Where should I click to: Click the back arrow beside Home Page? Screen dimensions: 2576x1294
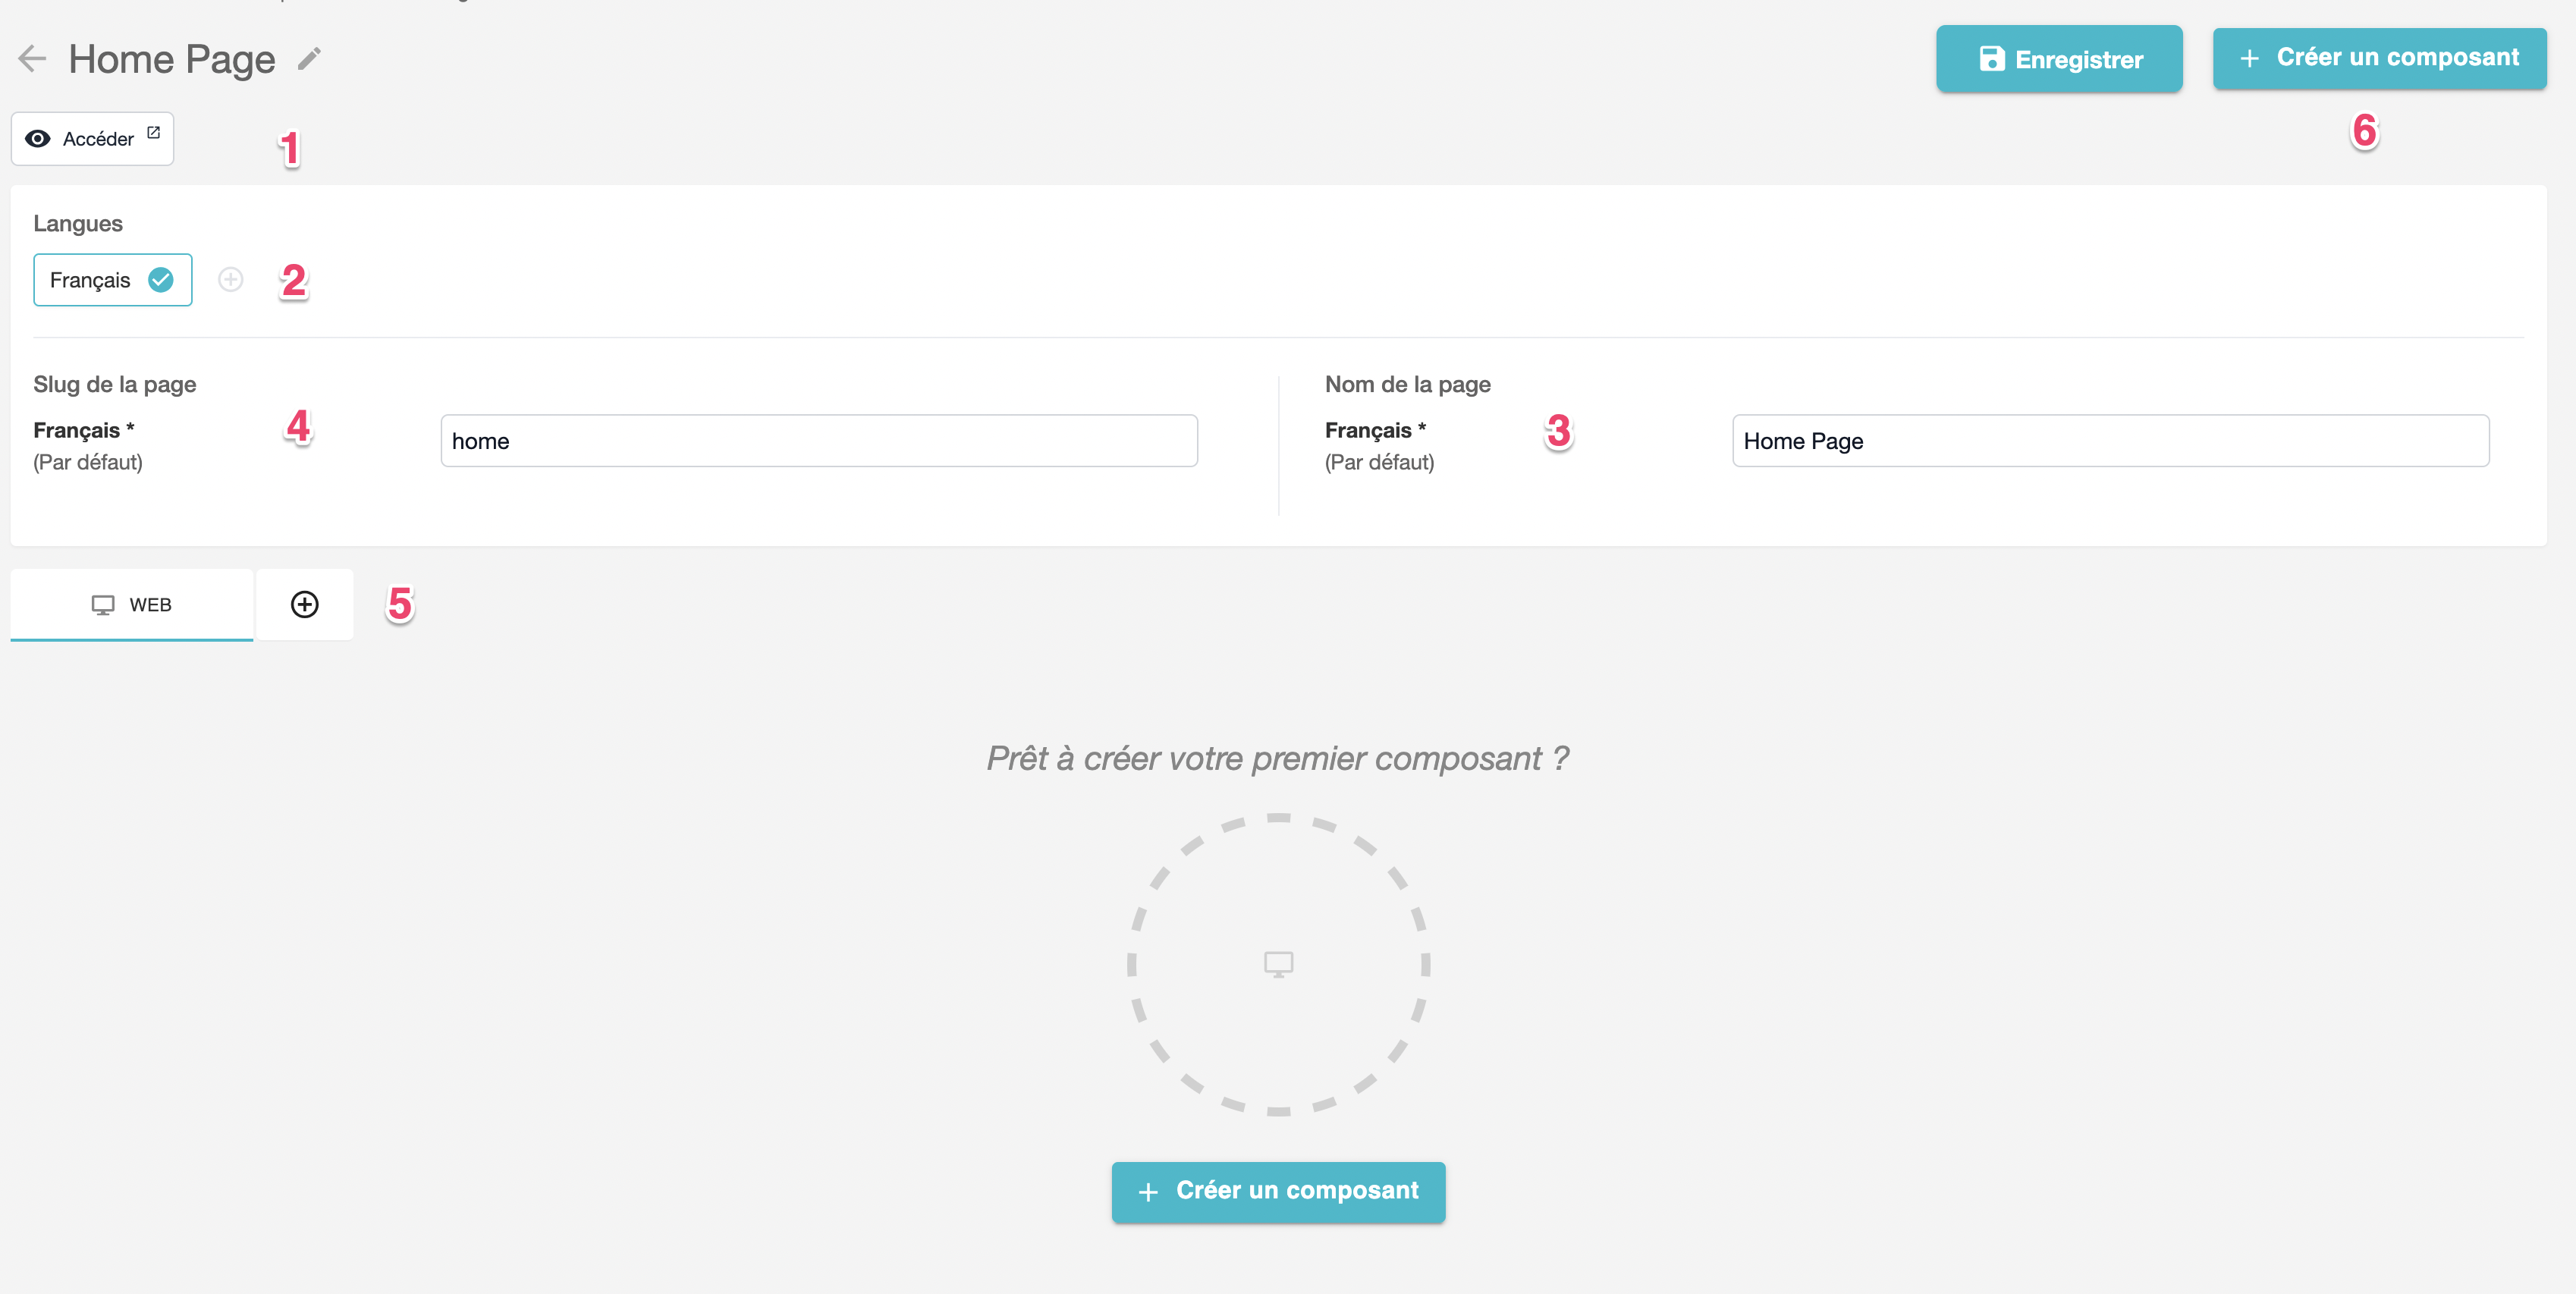[x=32, y=59]
